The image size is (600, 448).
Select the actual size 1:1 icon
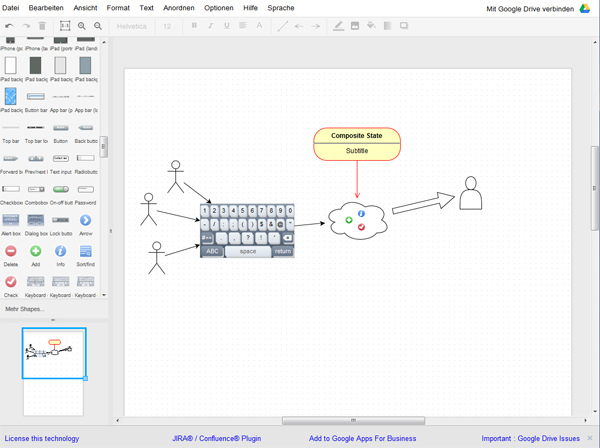point(65,26)
